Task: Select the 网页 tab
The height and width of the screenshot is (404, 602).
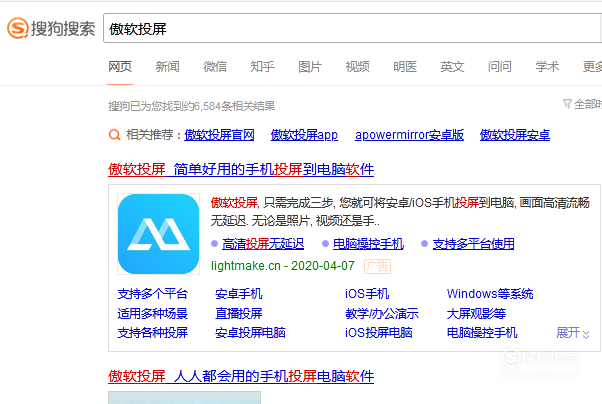Action: [x=120, y=67]
